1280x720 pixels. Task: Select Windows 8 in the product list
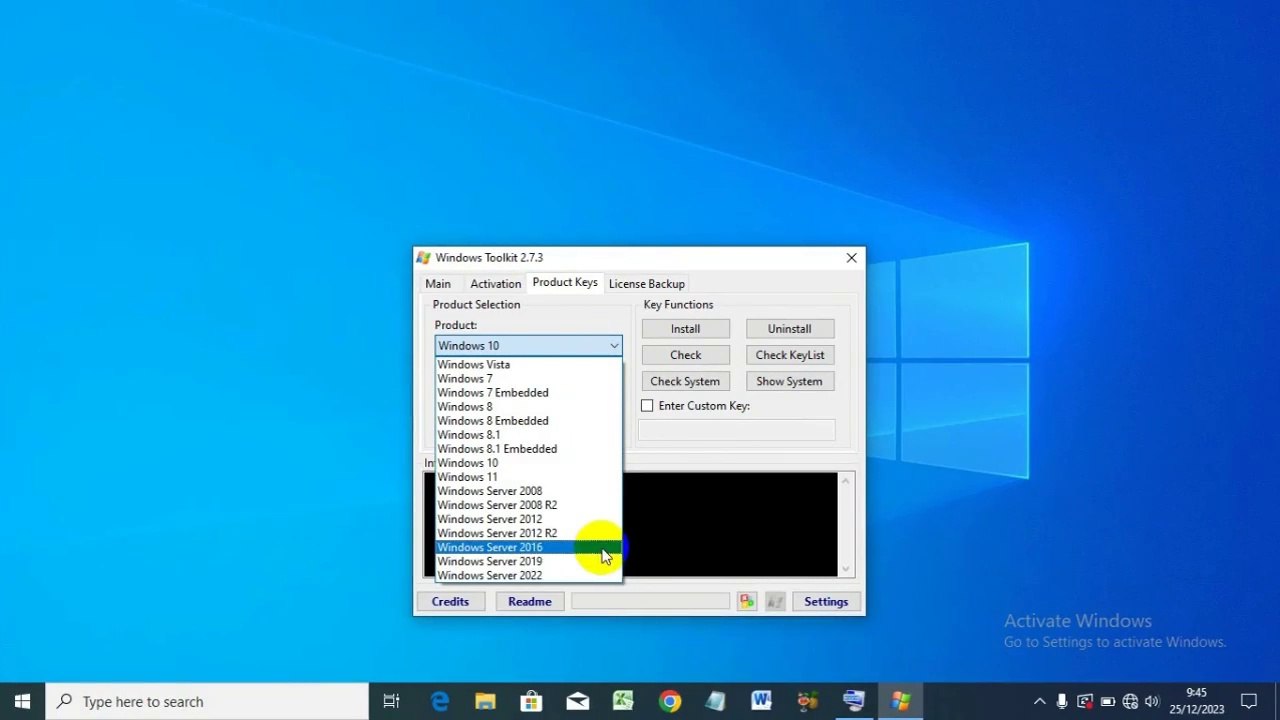pyautogui.click(x=528, y=406)
